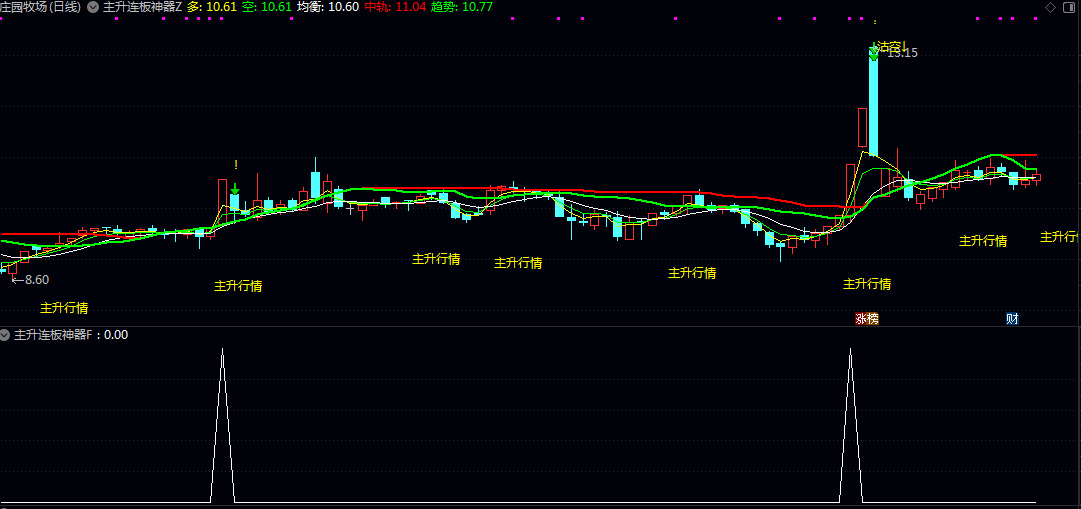The image size is (1081, 509).
Task: Click the diamond icon at top right
Action: tap(1050, 8)
